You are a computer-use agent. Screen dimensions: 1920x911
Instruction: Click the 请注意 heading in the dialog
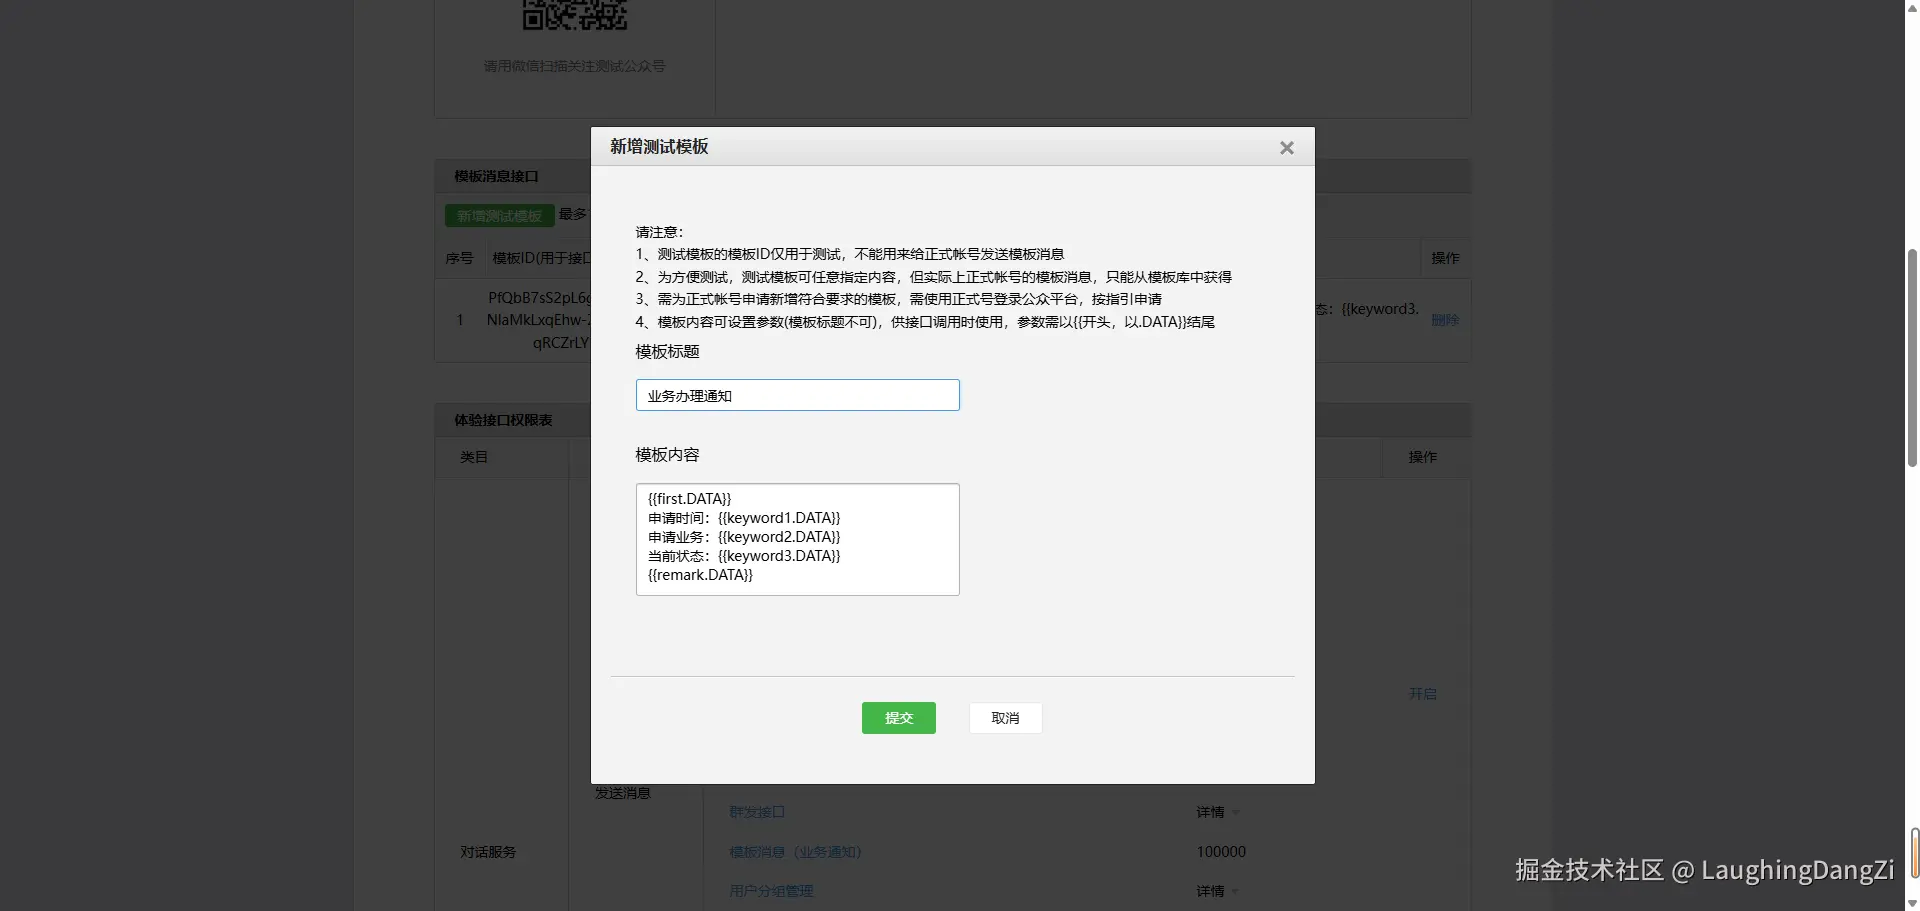click(x=659, y=232)
